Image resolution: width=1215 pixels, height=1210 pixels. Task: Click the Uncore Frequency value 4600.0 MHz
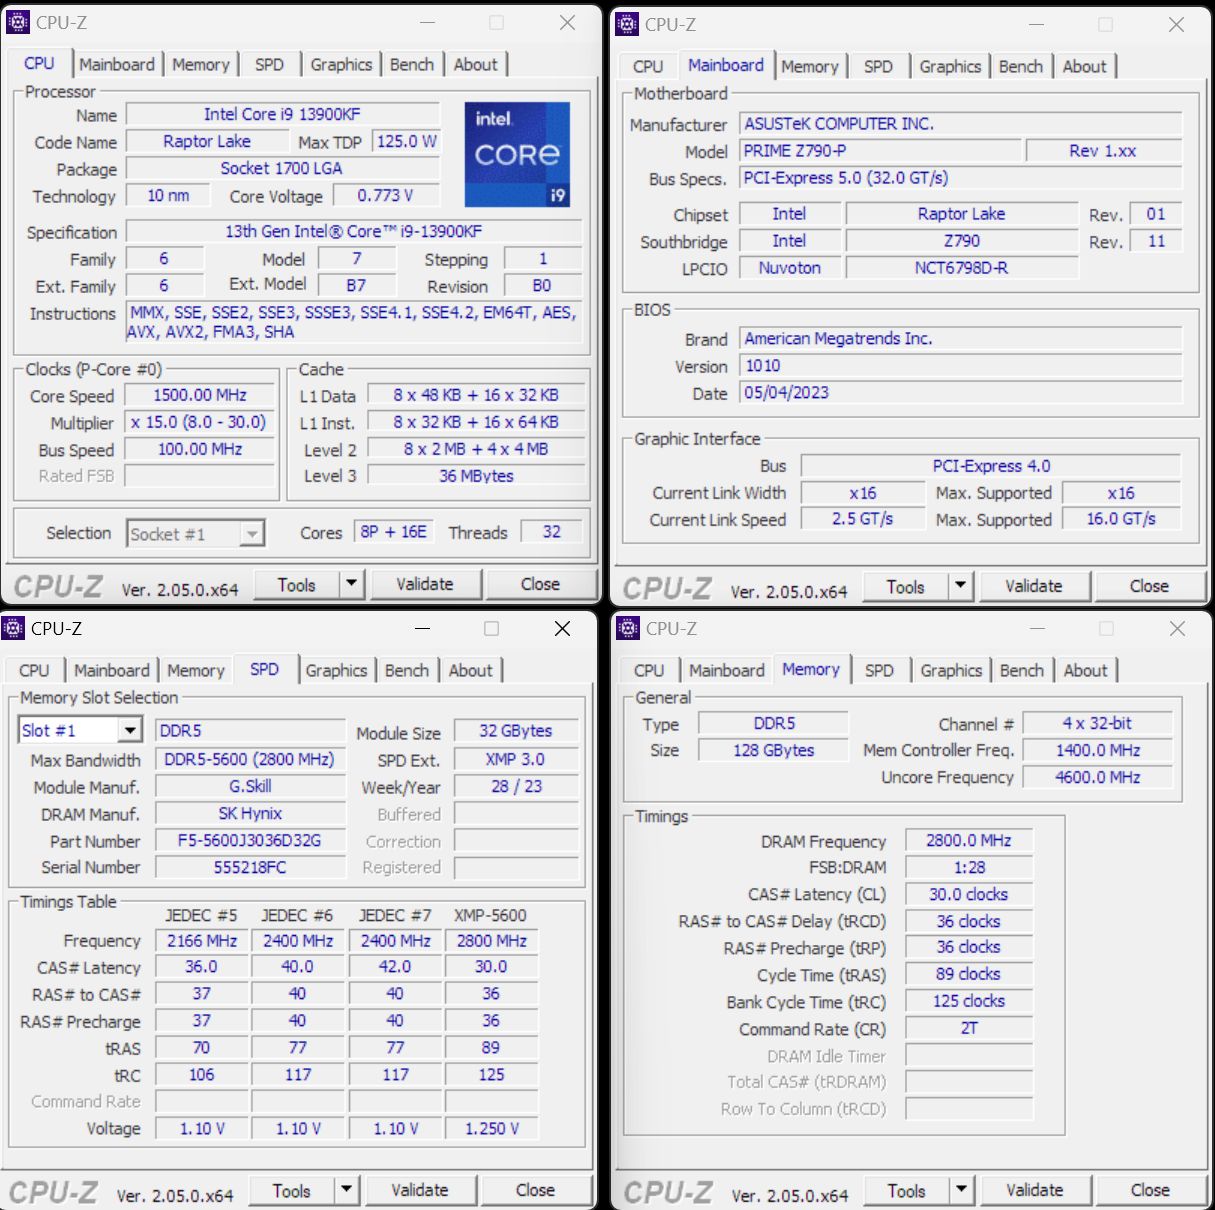1098,777
